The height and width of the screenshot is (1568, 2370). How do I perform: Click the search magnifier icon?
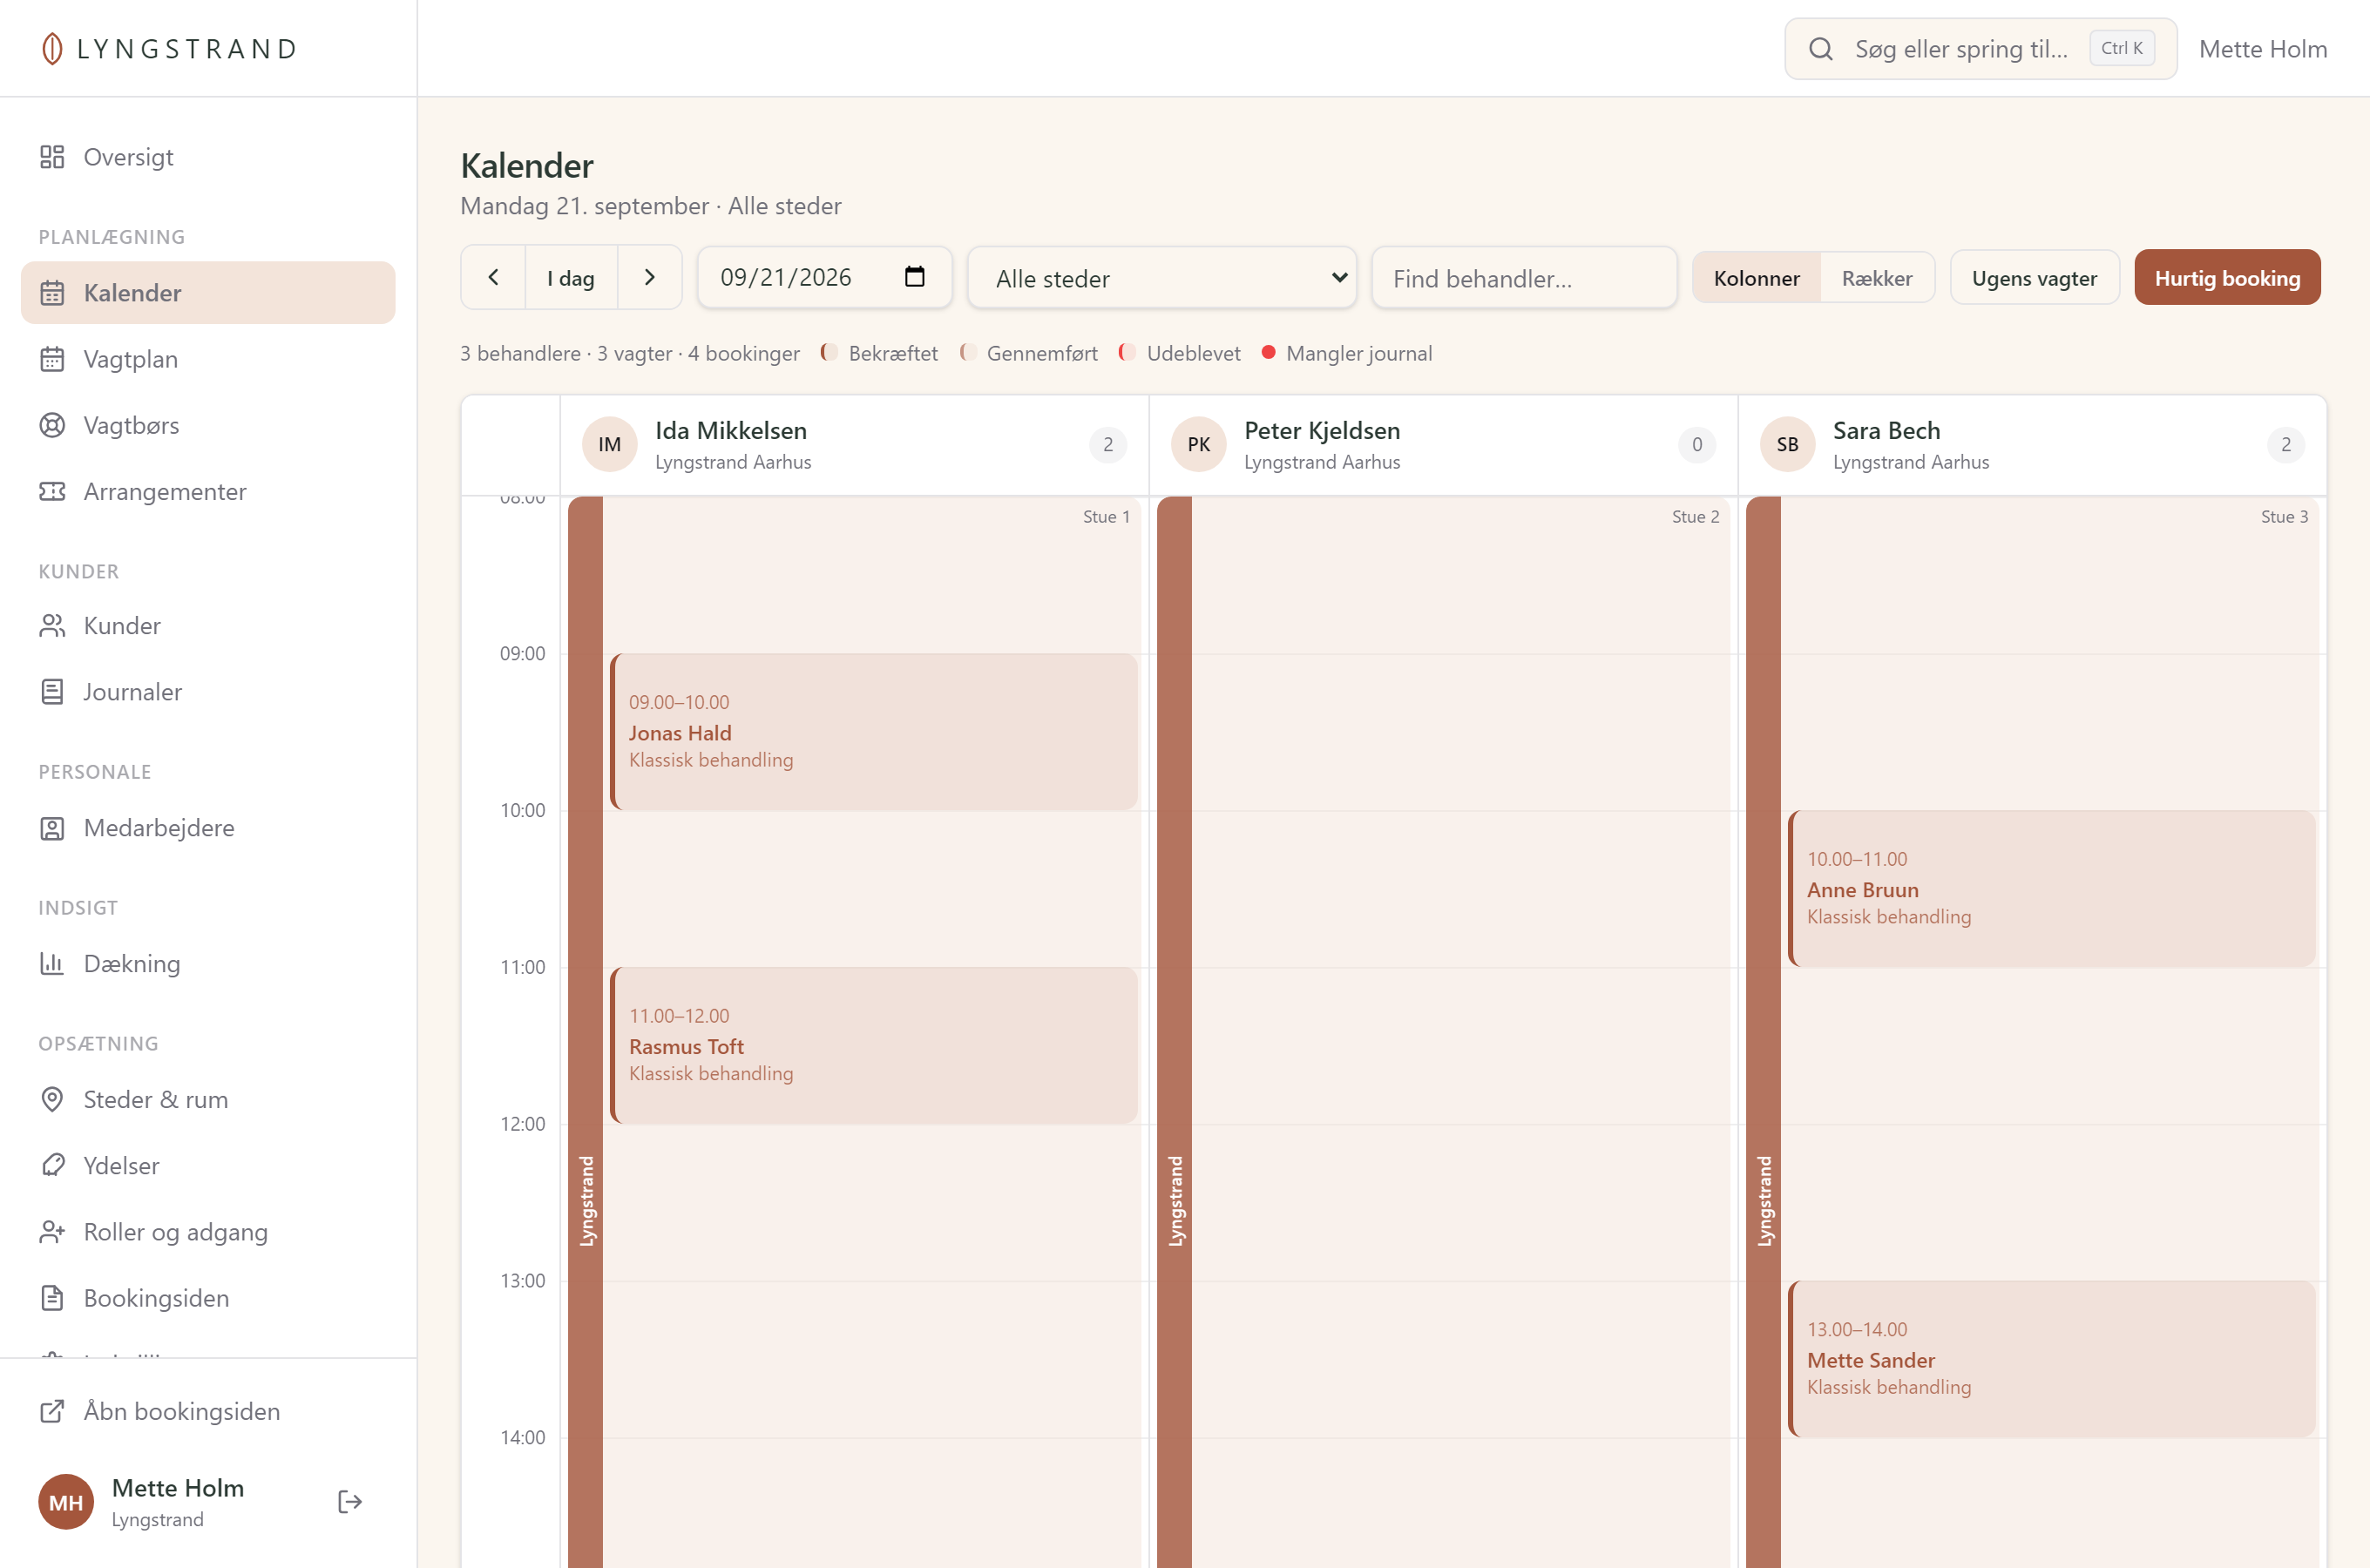[x=1820, y=49]
